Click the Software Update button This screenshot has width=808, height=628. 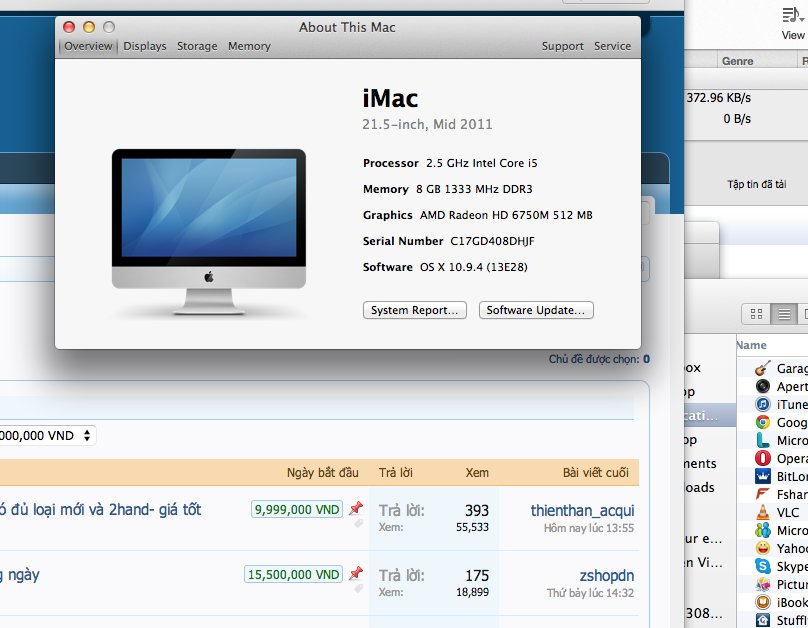click(536, 310)
